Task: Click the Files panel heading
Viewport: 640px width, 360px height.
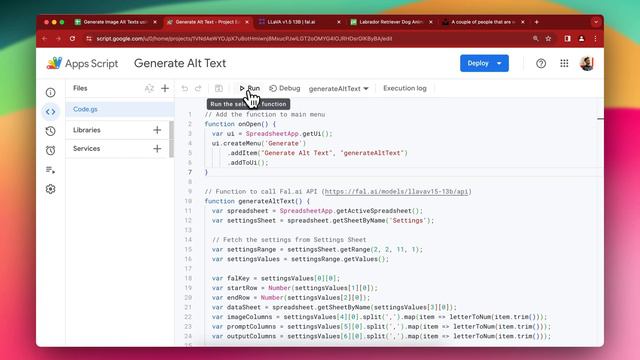Action: click(80, 88)
